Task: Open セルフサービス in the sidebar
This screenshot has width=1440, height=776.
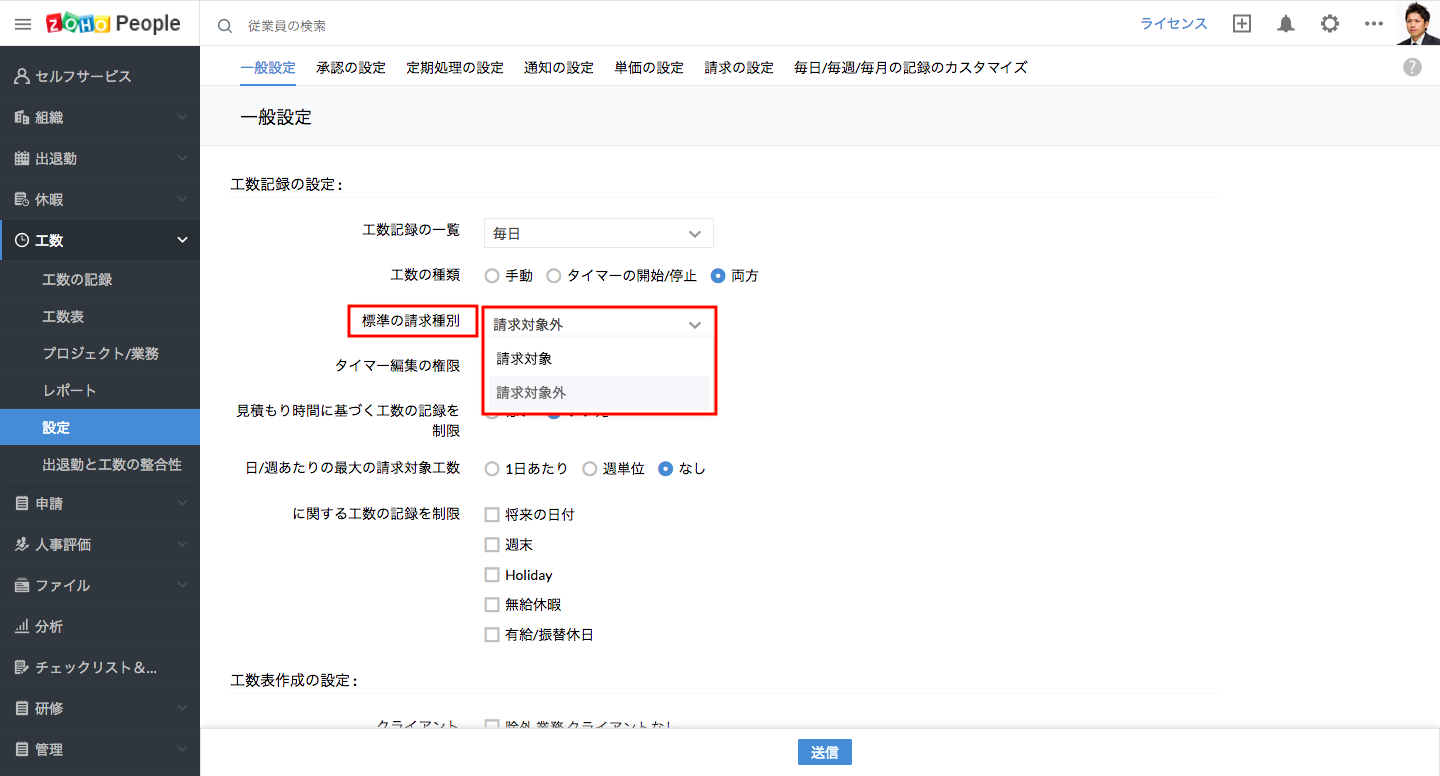Action: tap(83, 77)
